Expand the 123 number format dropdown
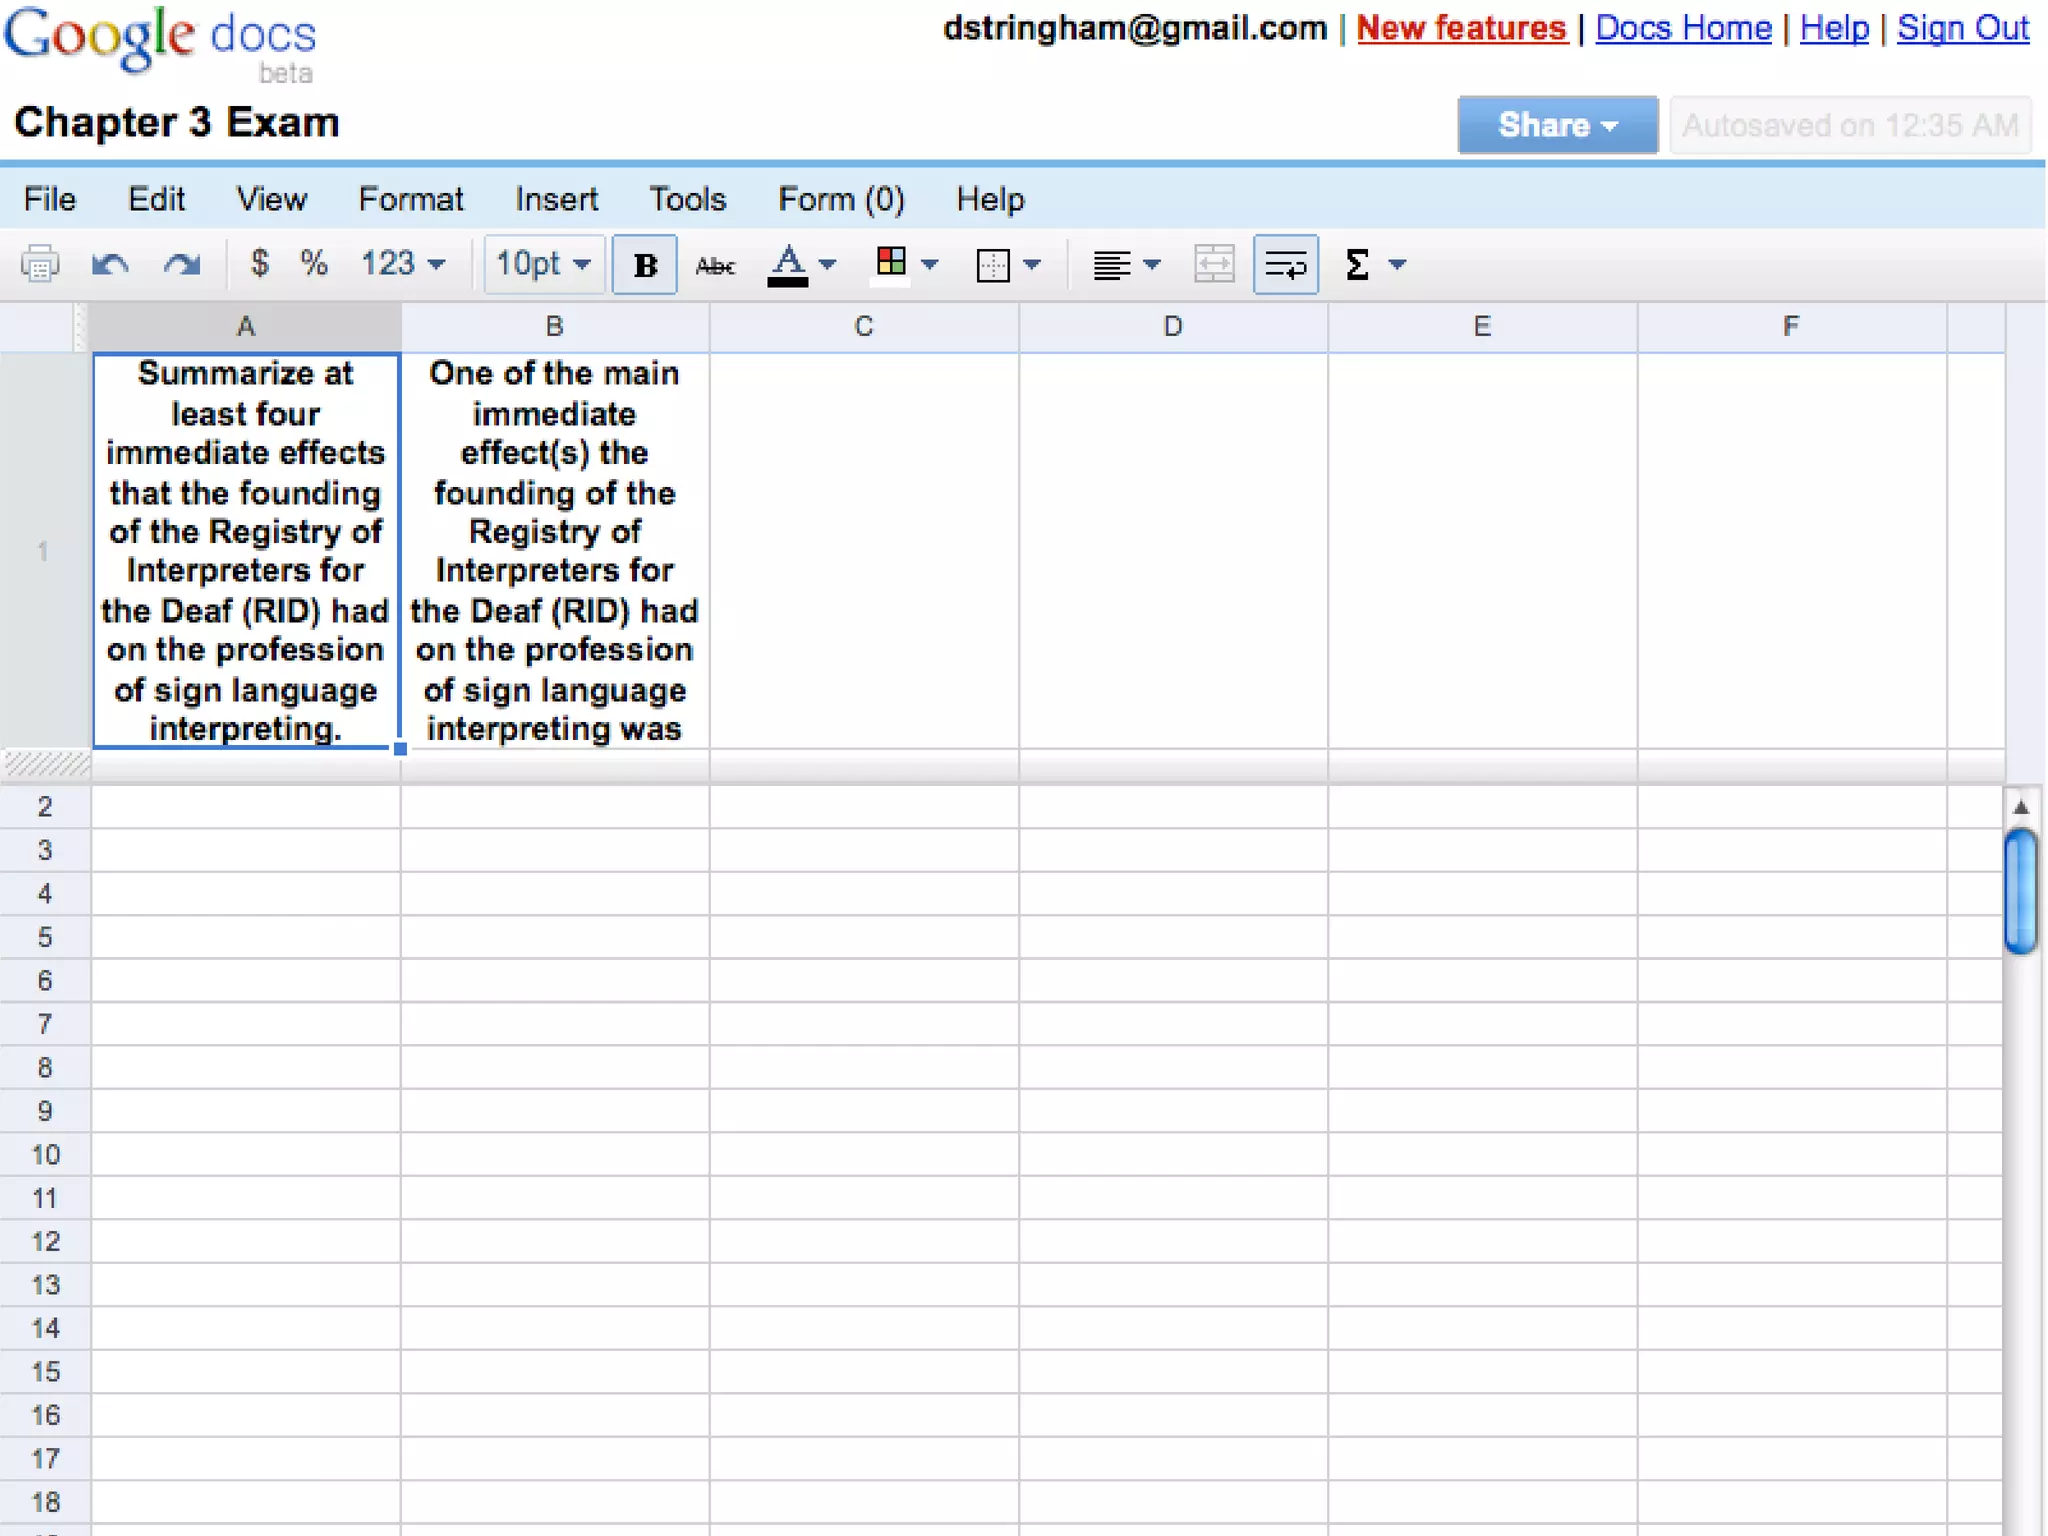Screen dimensions: 2048x1536 [402, 264]
